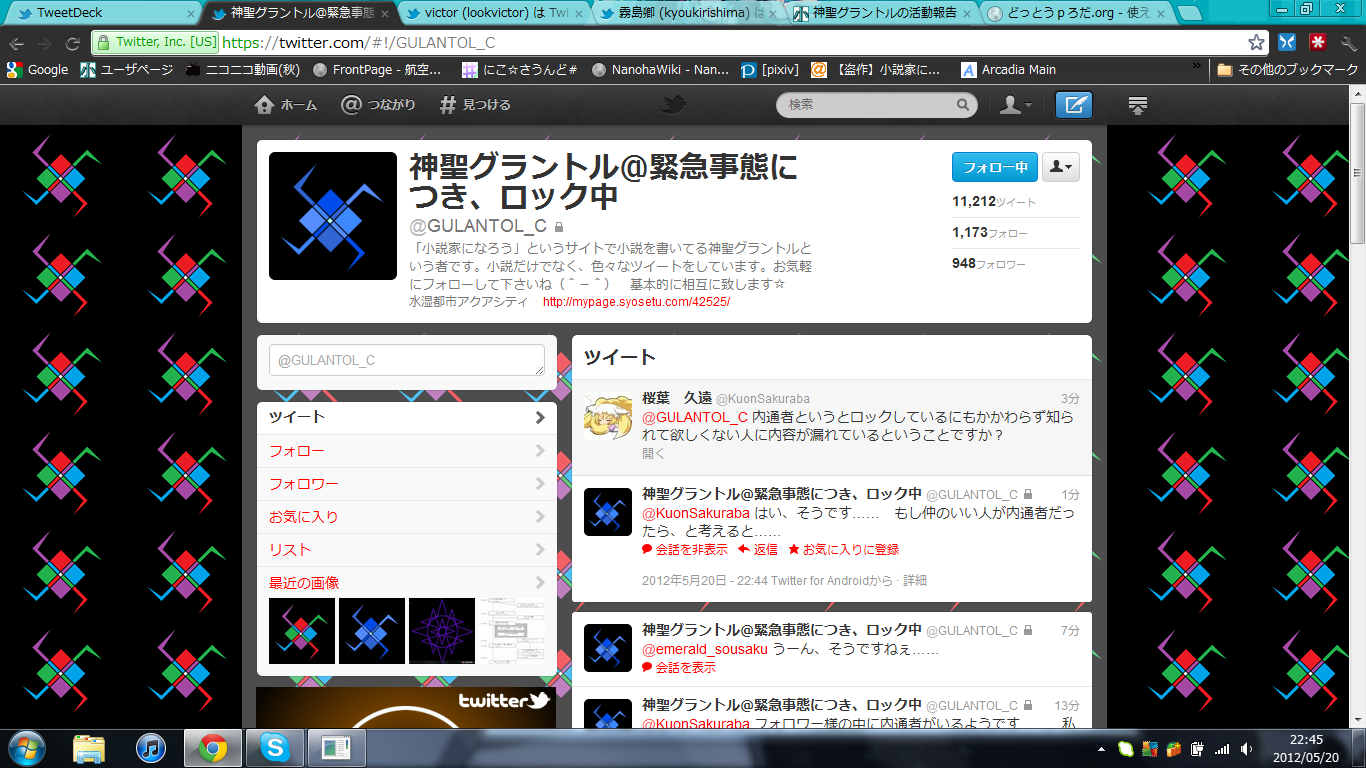Click the フォロー中 following button

(x=994, y=167)
